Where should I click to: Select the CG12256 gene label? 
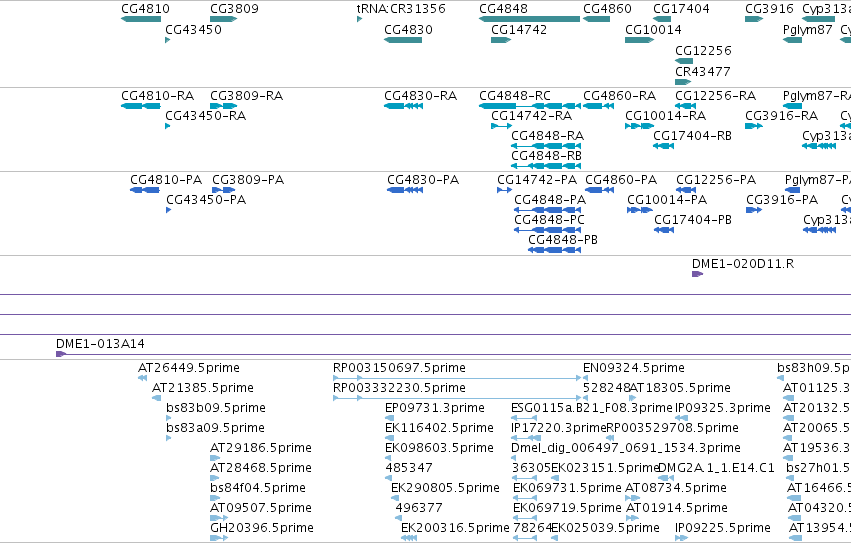(x=703, y=50)
